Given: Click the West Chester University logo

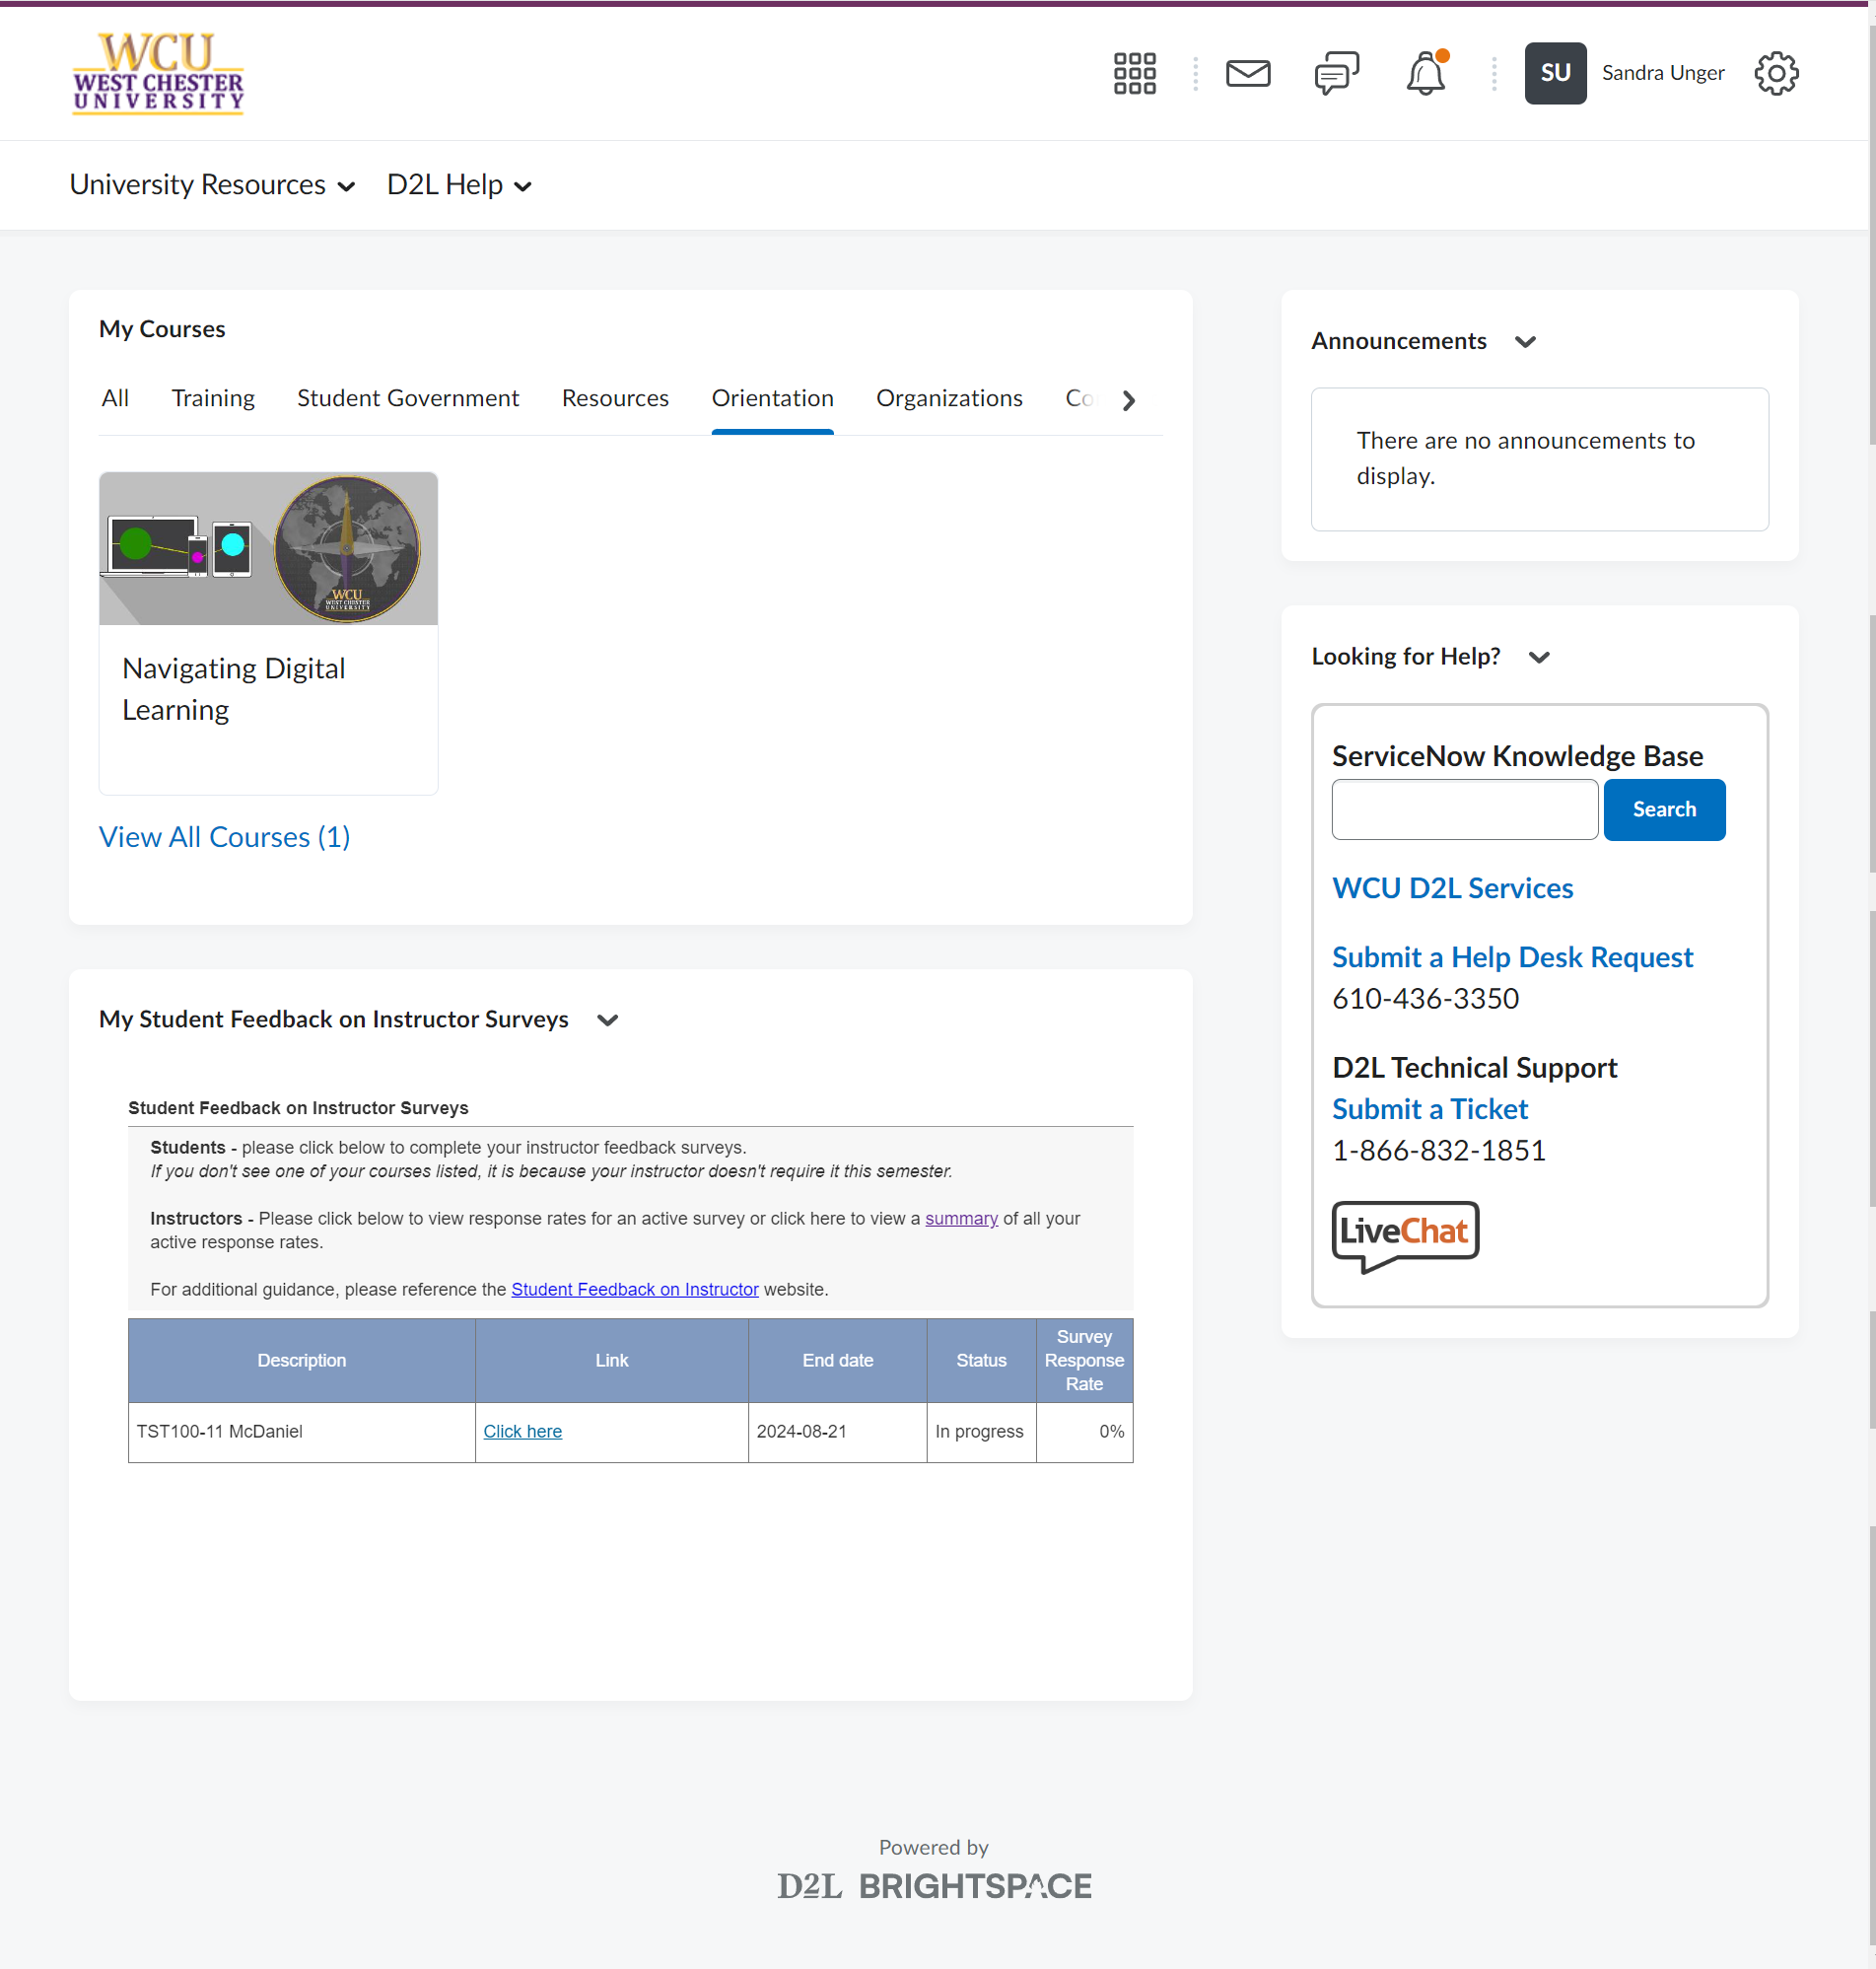Looking at the screenshot, I should click(158, 73).
